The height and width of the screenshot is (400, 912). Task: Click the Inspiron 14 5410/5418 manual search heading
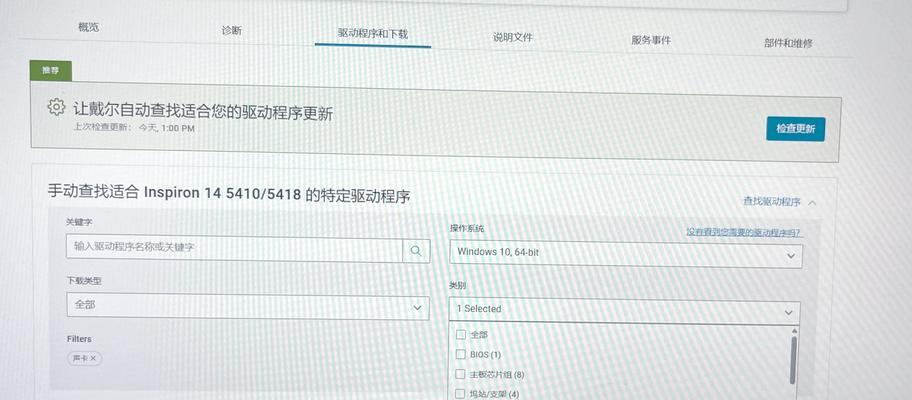(229, 195)
